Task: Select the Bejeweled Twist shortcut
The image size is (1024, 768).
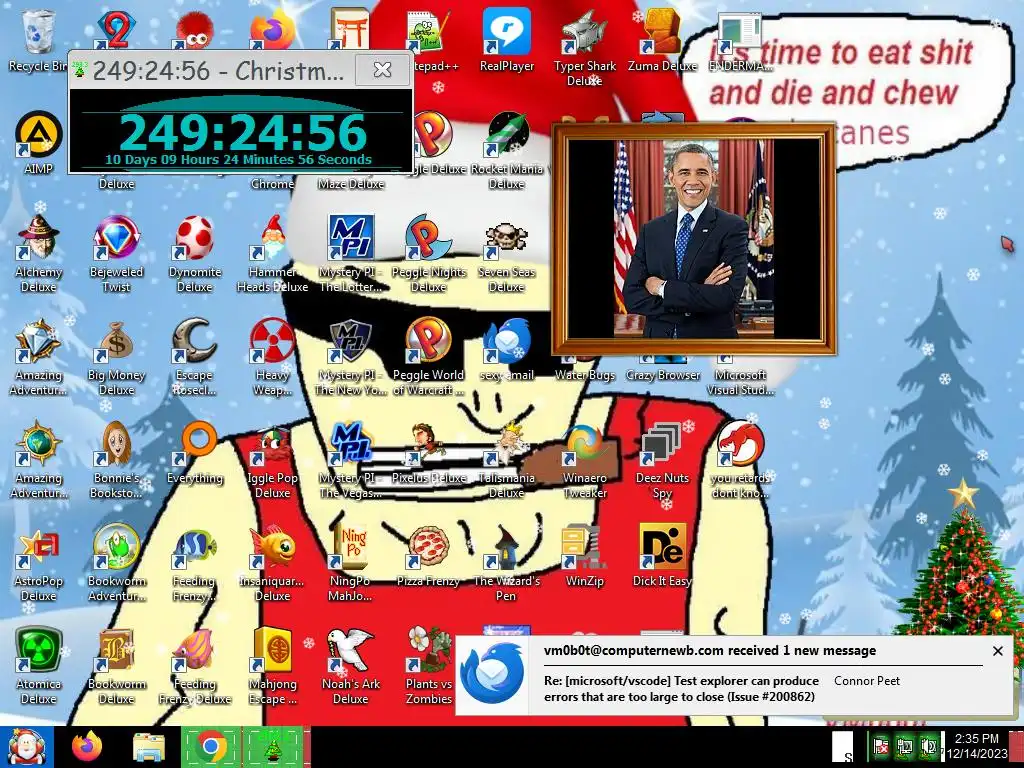Action: pyautogui.click(x=116, y=255)
